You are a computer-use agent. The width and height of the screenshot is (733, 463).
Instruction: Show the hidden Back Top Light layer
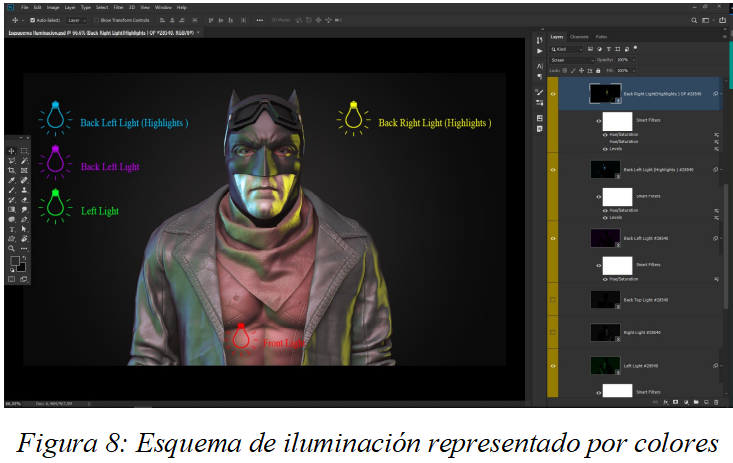tap(553, 300)
